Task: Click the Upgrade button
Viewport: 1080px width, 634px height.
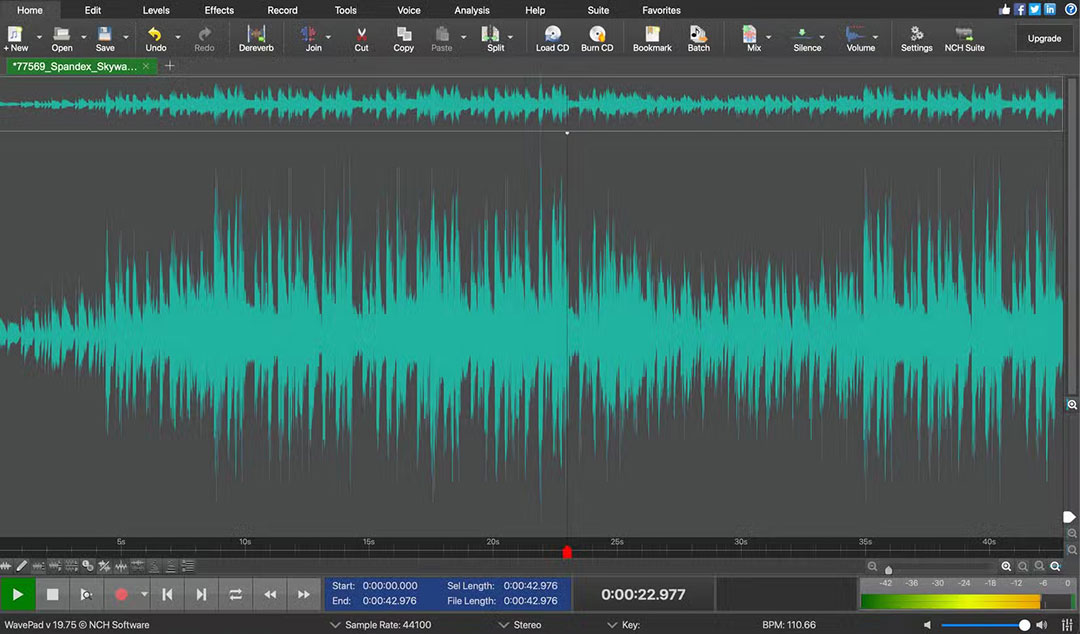Action: coord(1044,37)
